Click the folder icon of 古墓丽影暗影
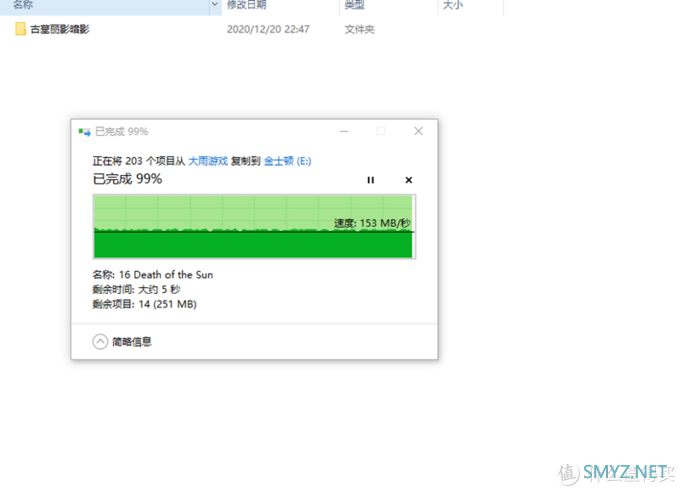The image size is (680, 491). click(20, 29)
